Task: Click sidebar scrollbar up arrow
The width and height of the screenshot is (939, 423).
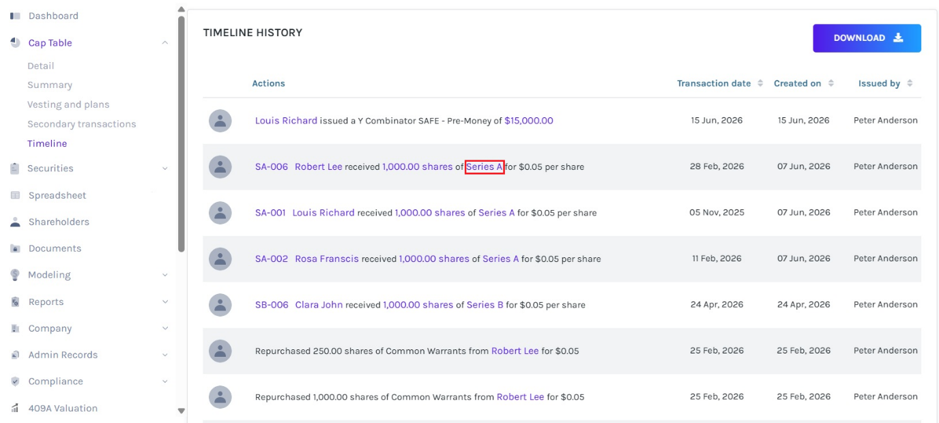Action: click(181, 9)
